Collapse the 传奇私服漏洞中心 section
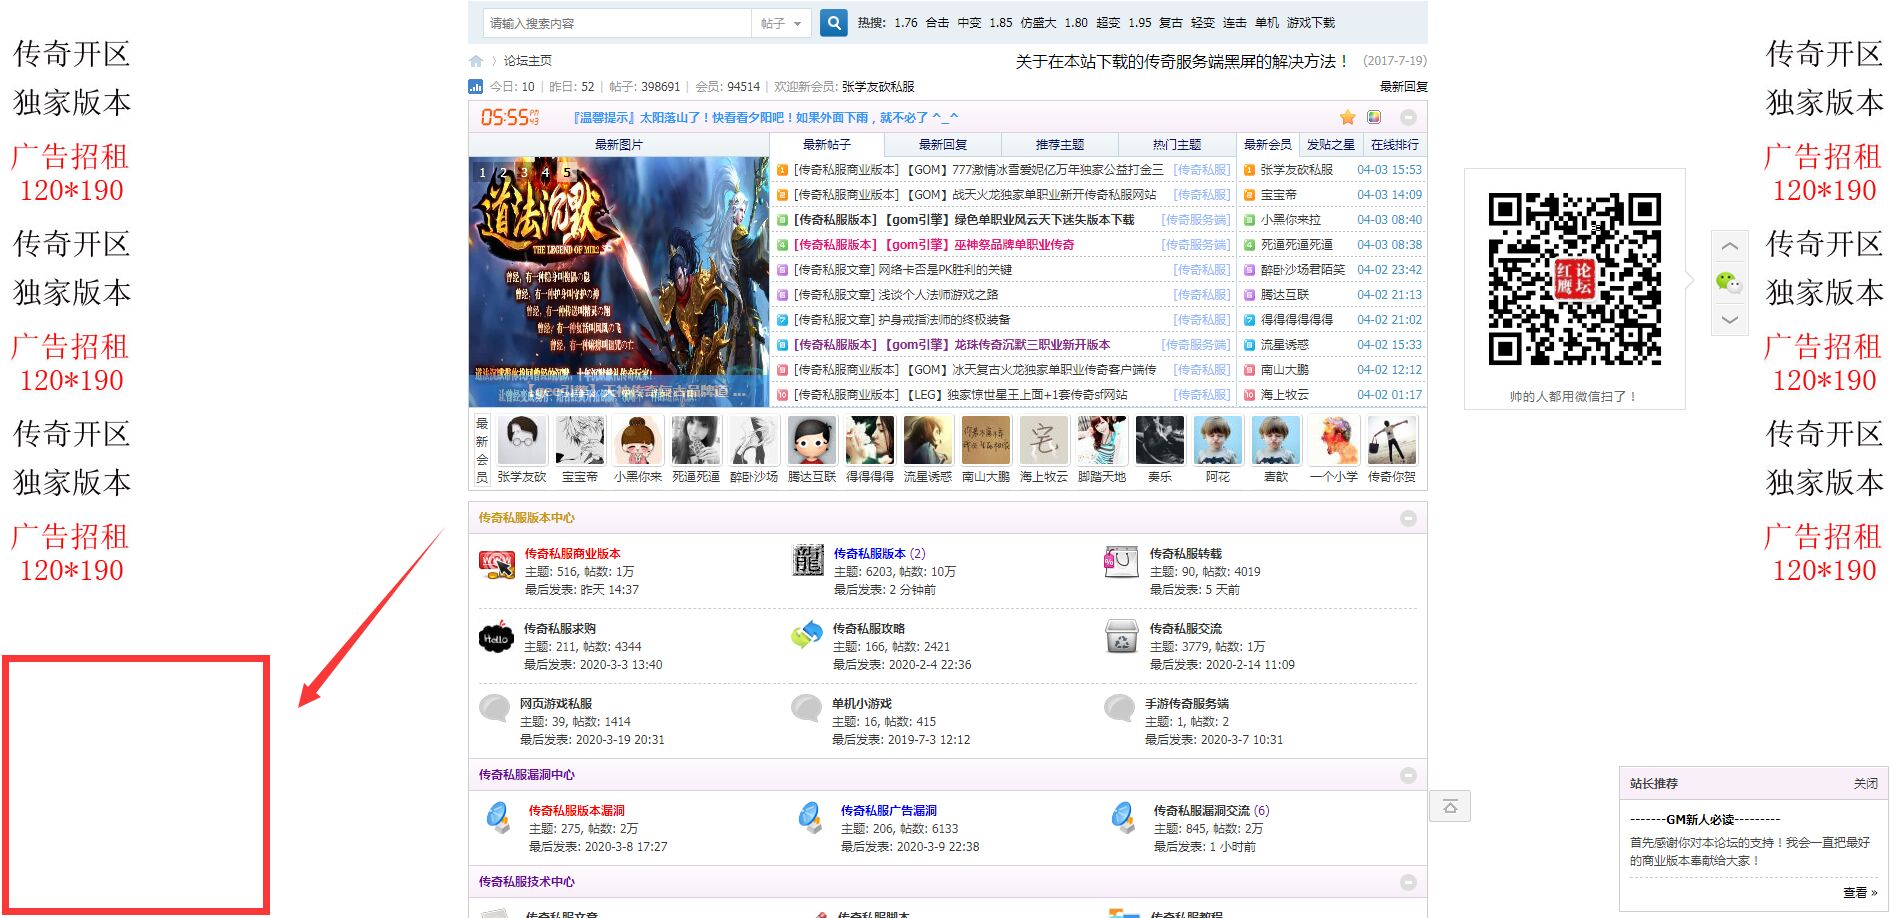Image resolution: width=1894 pixels, height=918 pixels. click(x=1408, y=775)
